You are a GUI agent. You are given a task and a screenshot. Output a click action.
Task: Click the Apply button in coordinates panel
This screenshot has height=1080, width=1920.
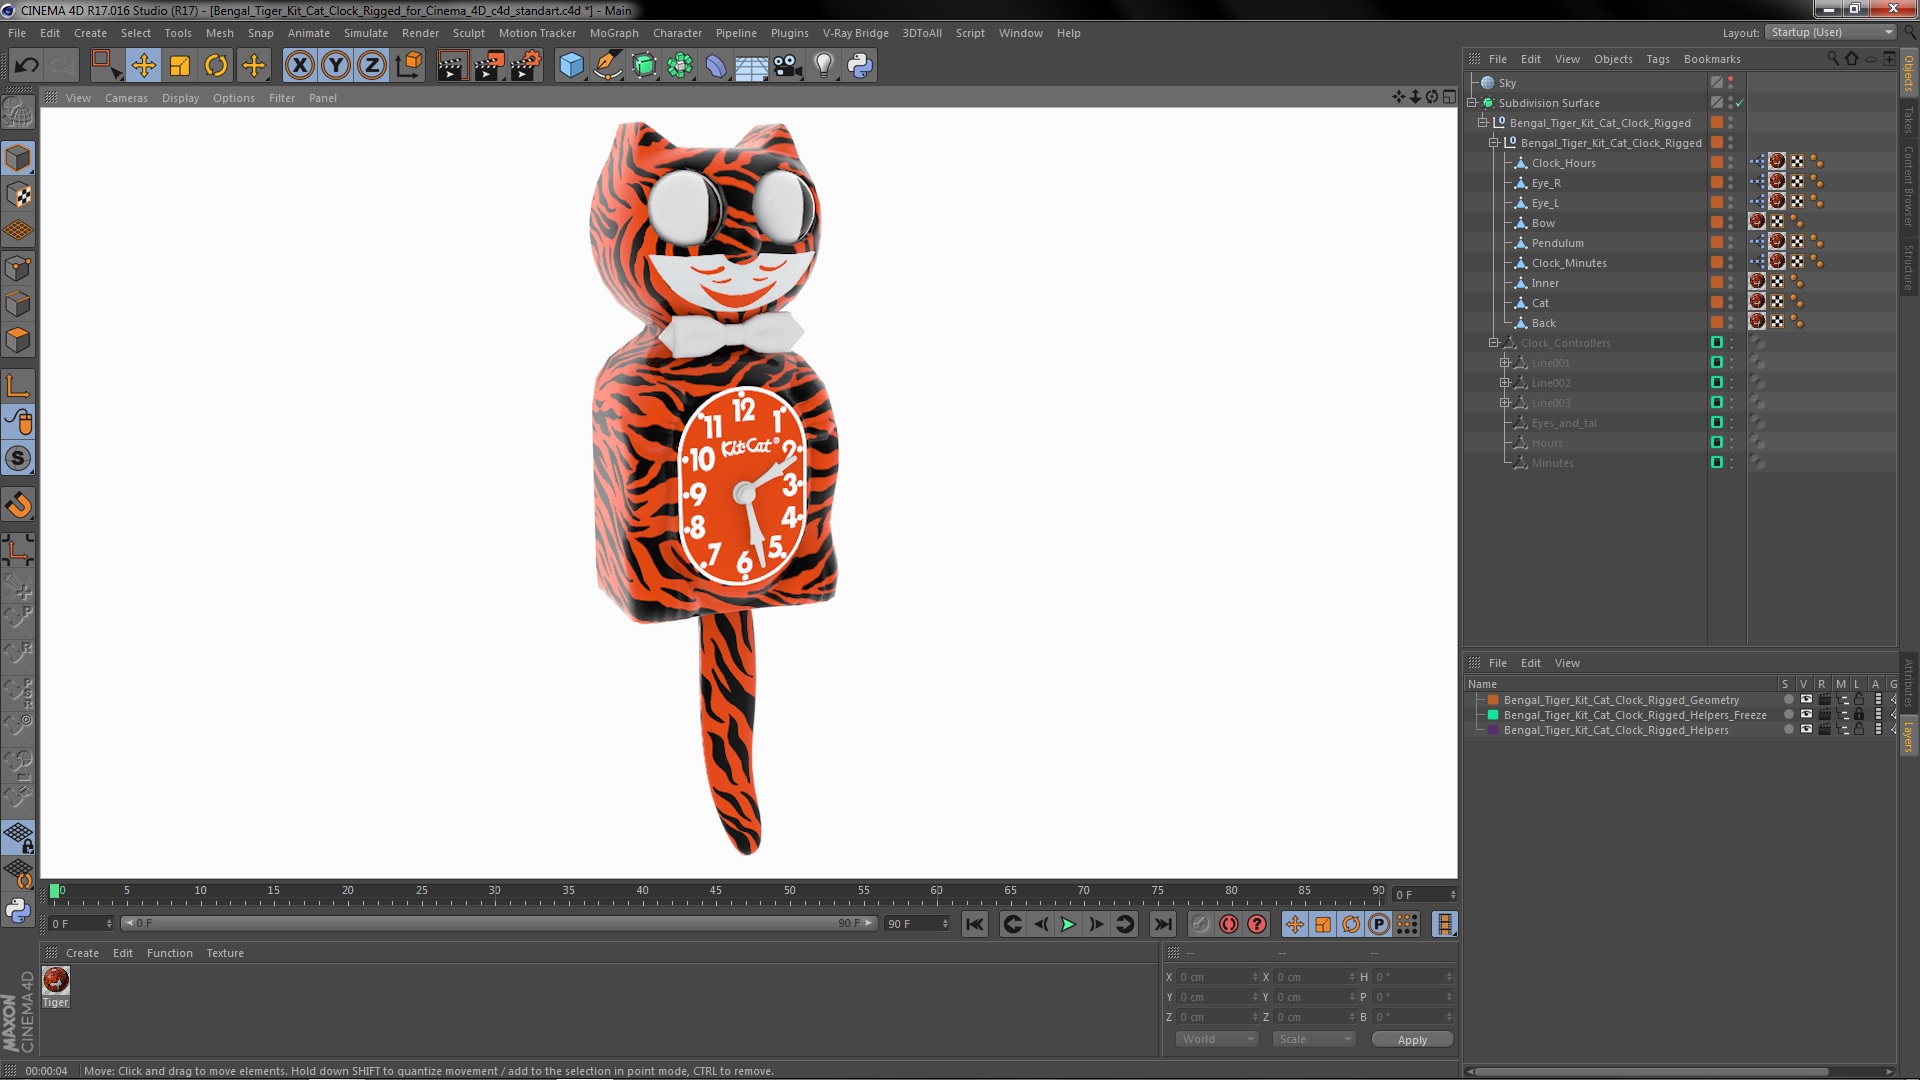pyautogui.click(x=1414, y=1039)
